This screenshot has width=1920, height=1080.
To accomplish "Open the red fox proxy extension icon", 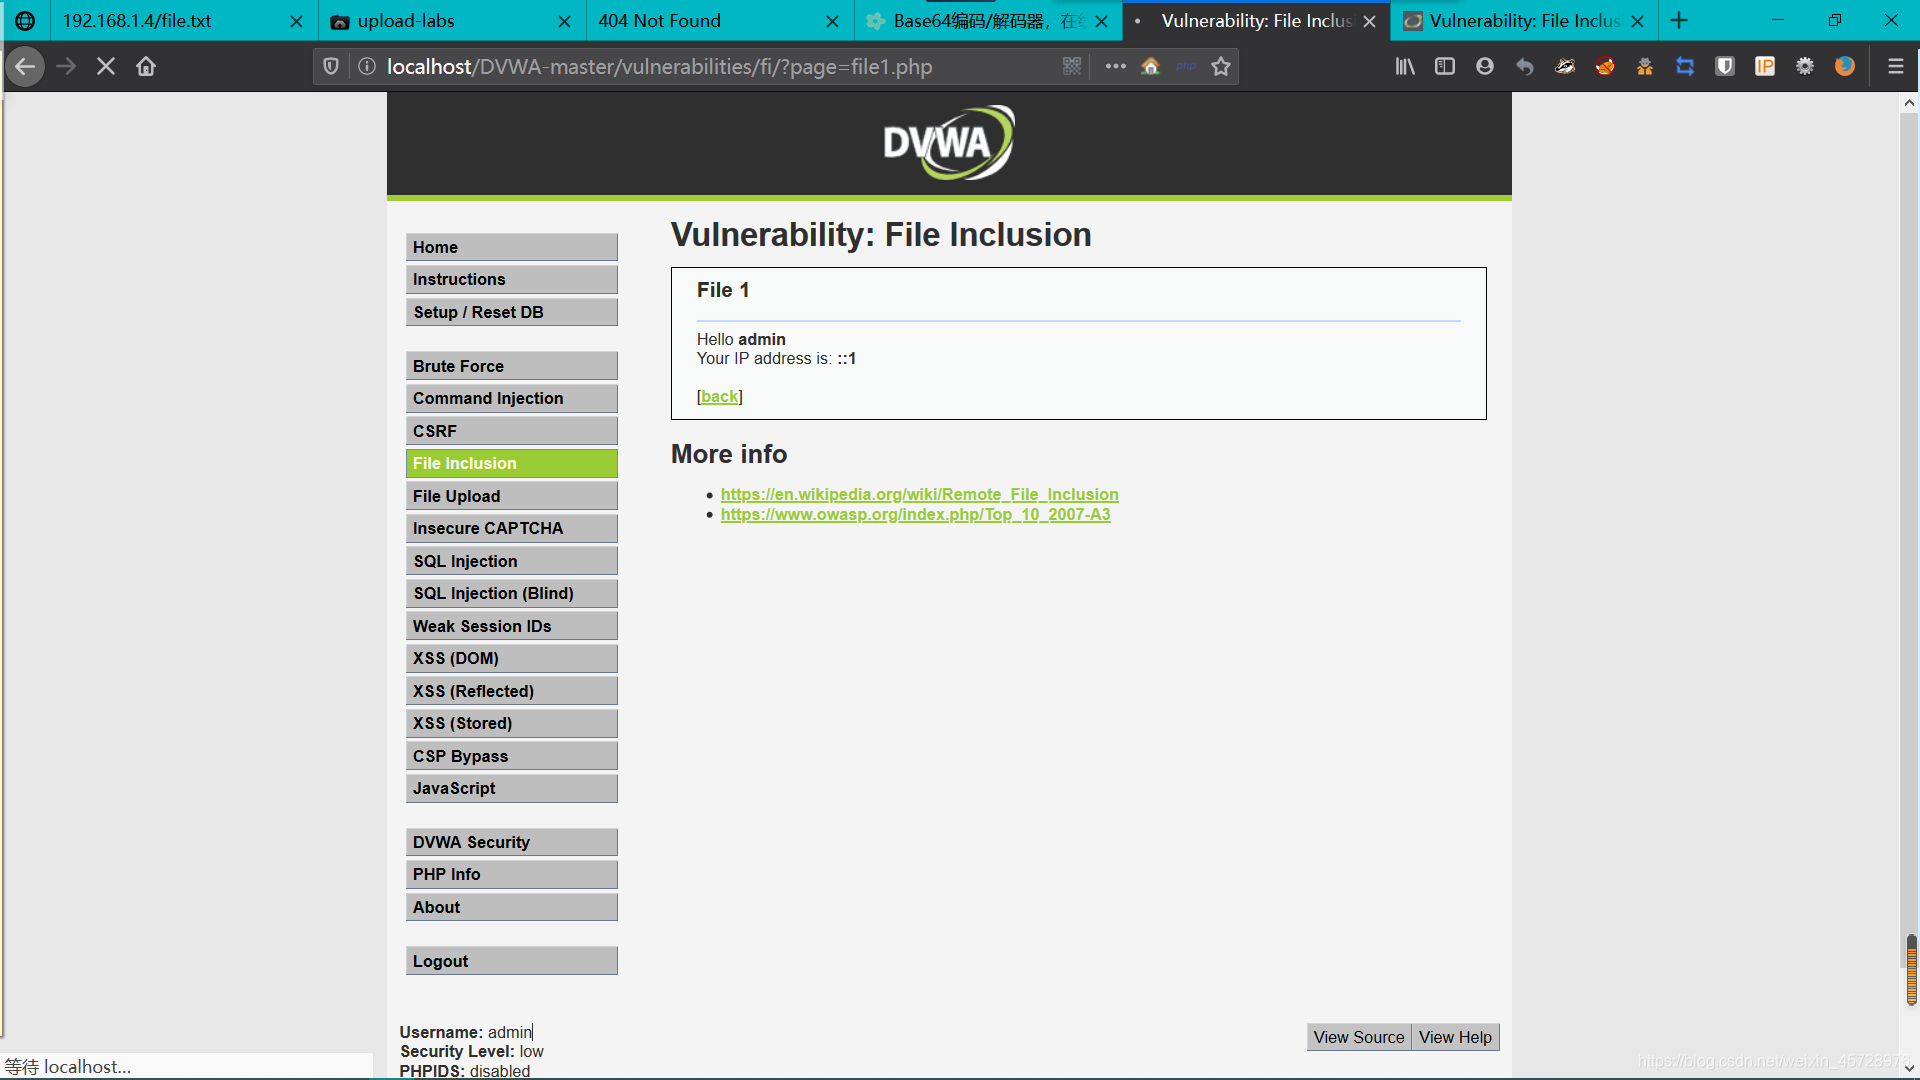I will [x=1605, y=66].
